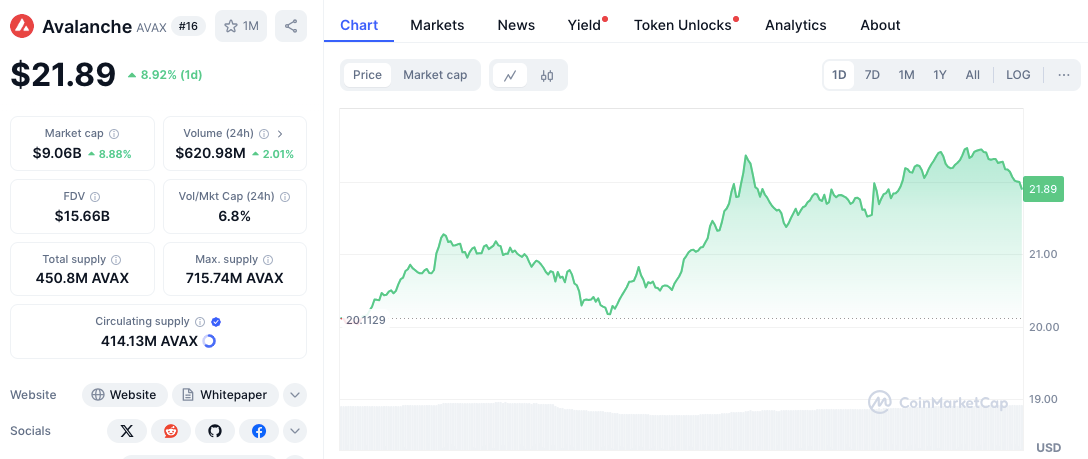Open the Whitepaper link
This screenshot has height=459, width=1088.
[226, 395]
